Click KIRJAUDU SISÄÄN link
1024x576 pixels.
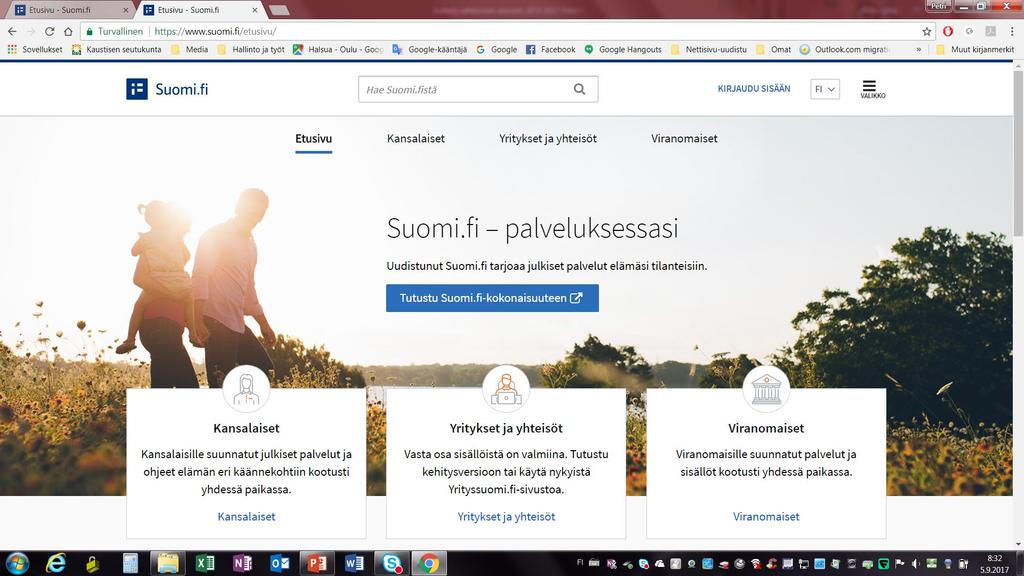[x=754, y=89]
